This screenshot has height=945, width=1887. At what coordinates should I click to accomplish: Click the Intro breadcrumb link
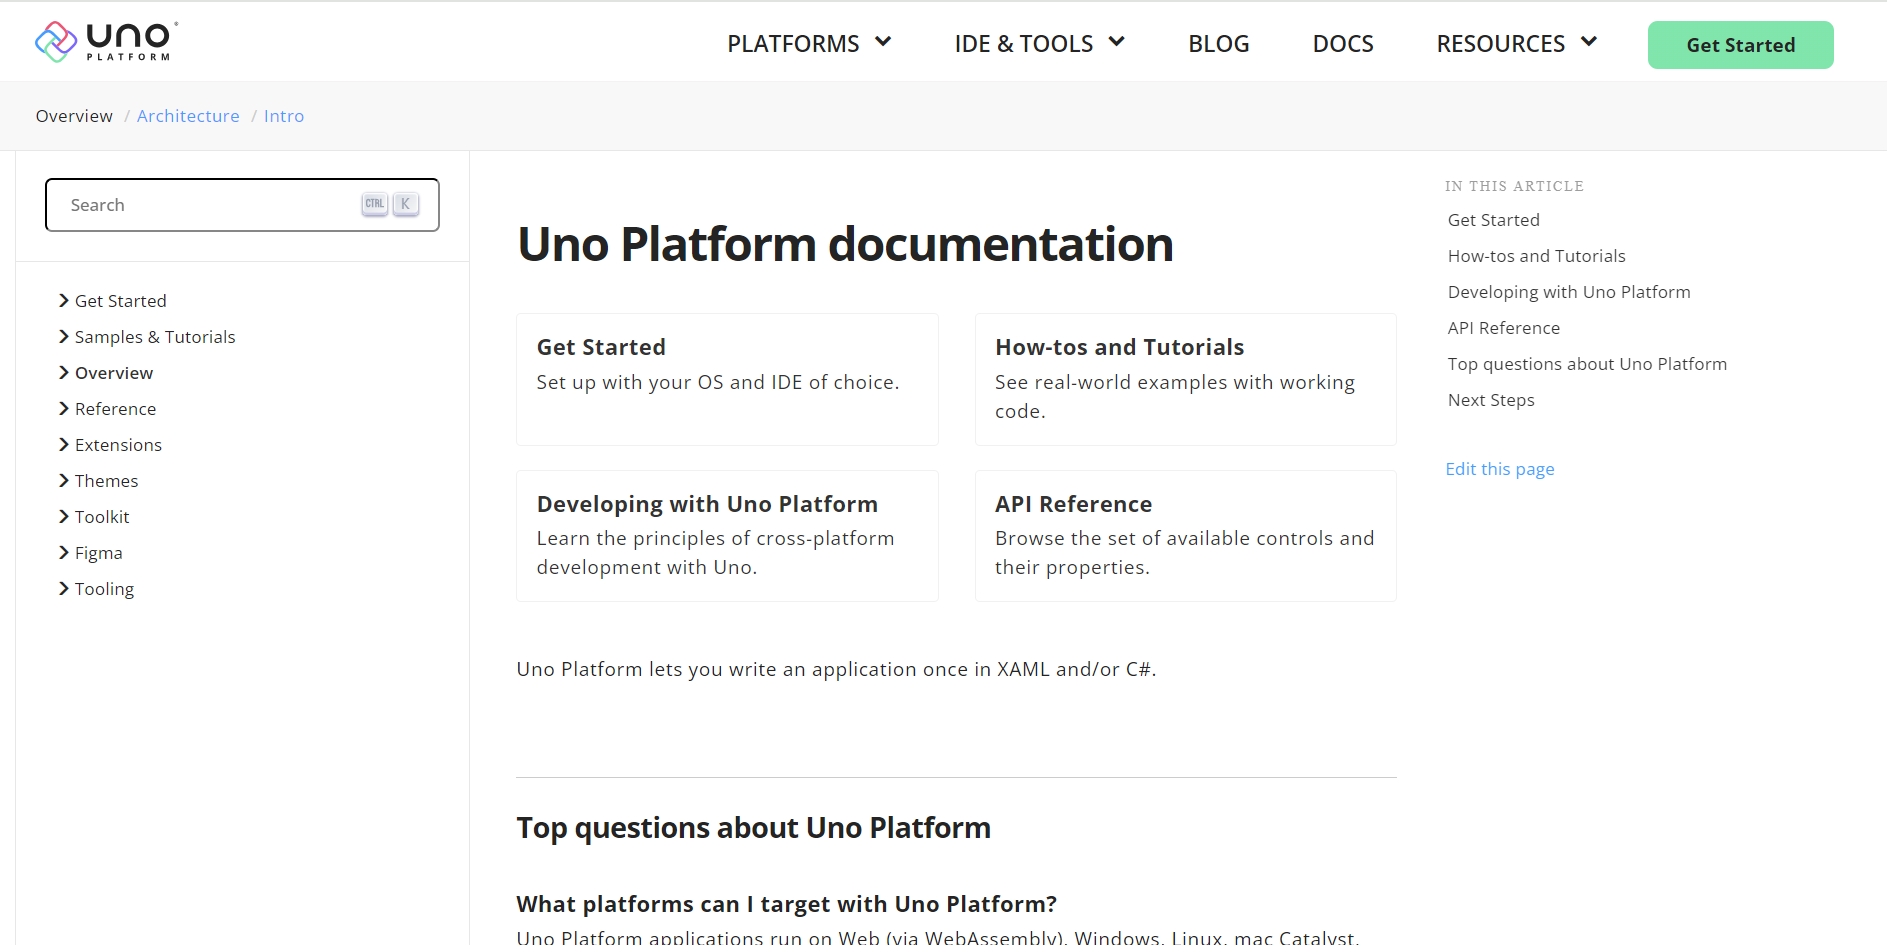click(x=284, y=116)
